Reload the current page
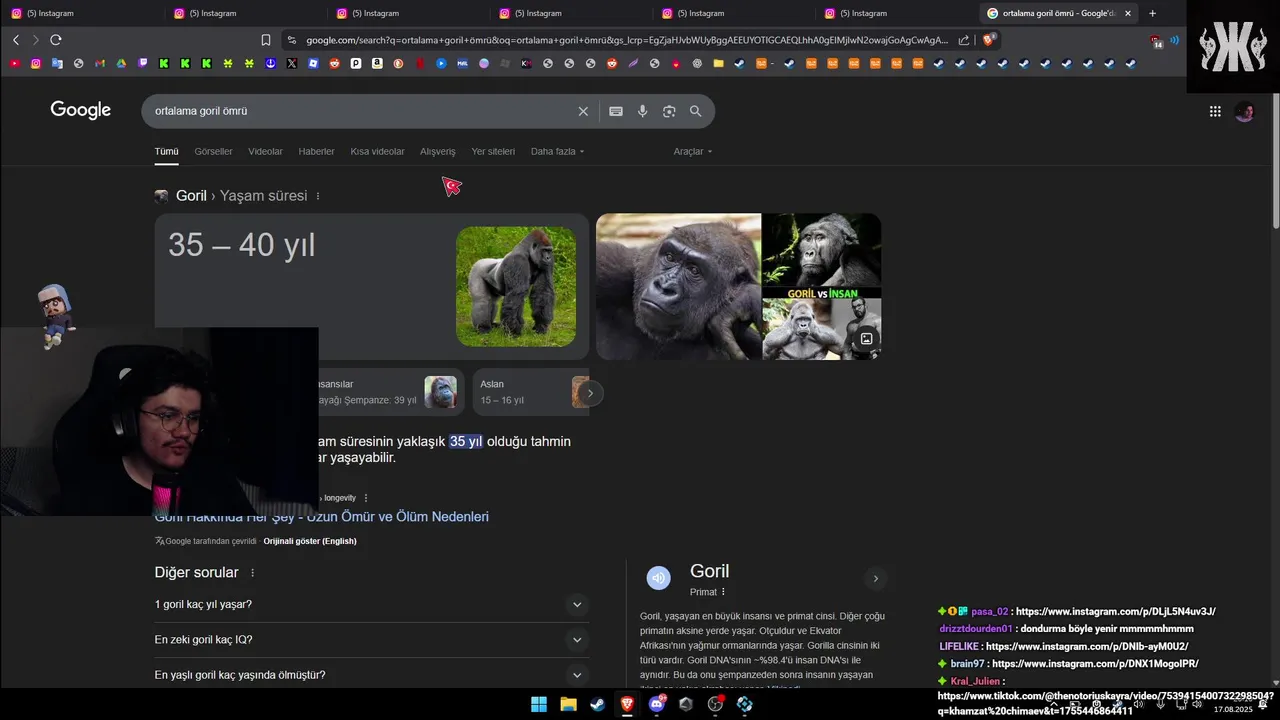This screenshot has width=1280, height=720. tap(56, 40)
